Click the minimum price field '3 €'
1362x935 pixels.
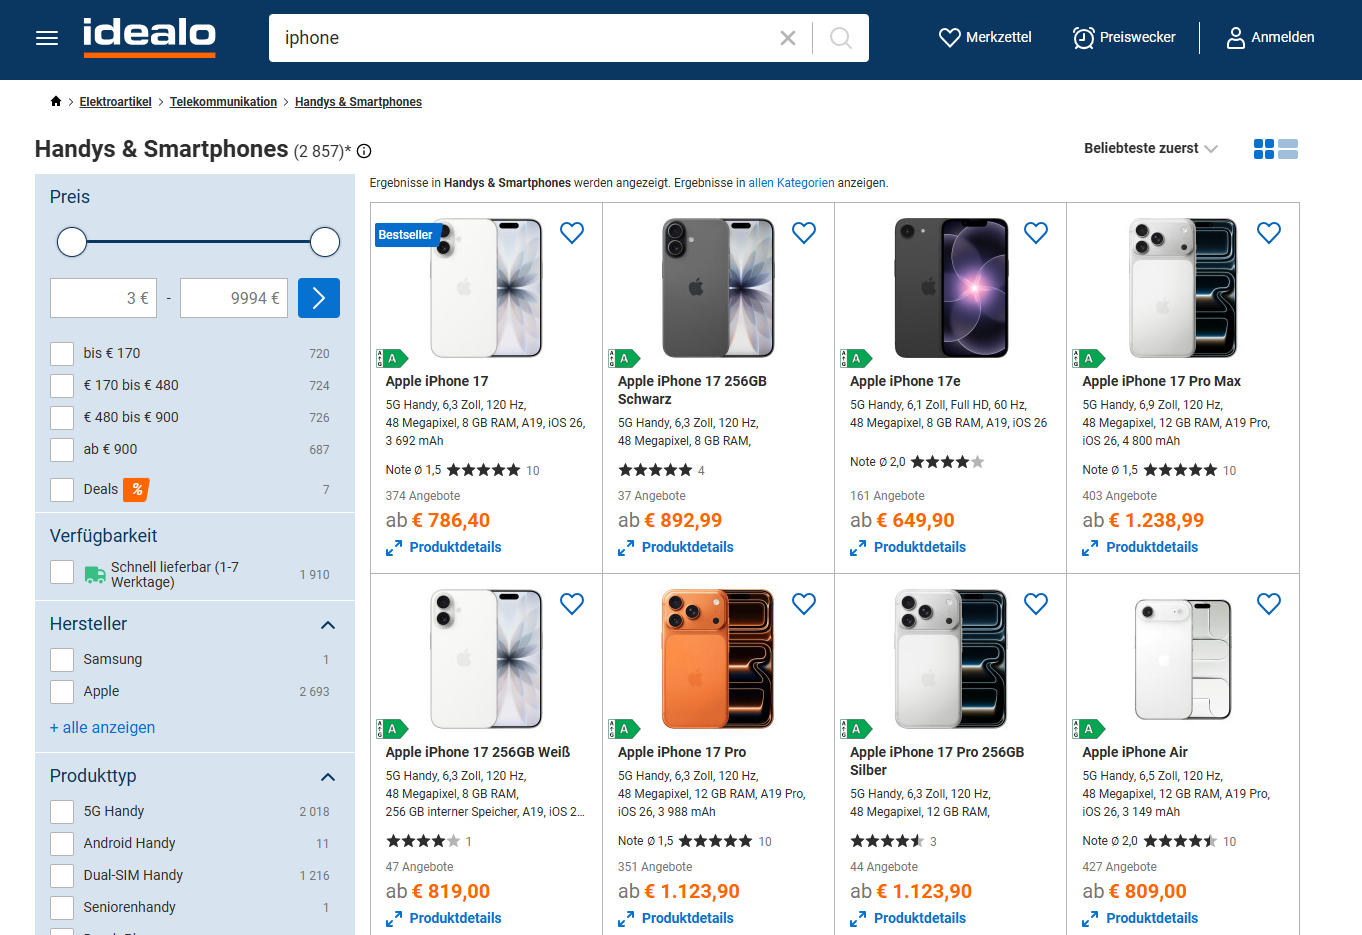click(104, 298)
